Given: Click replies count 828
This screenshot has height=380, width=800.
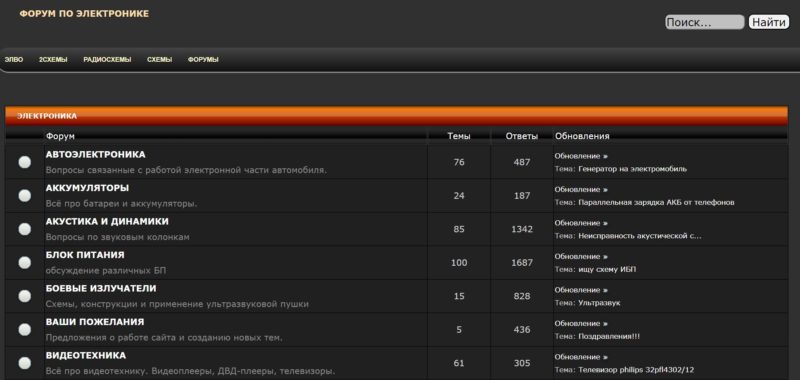Looking at the screenshot, I should tap(521, 296).
